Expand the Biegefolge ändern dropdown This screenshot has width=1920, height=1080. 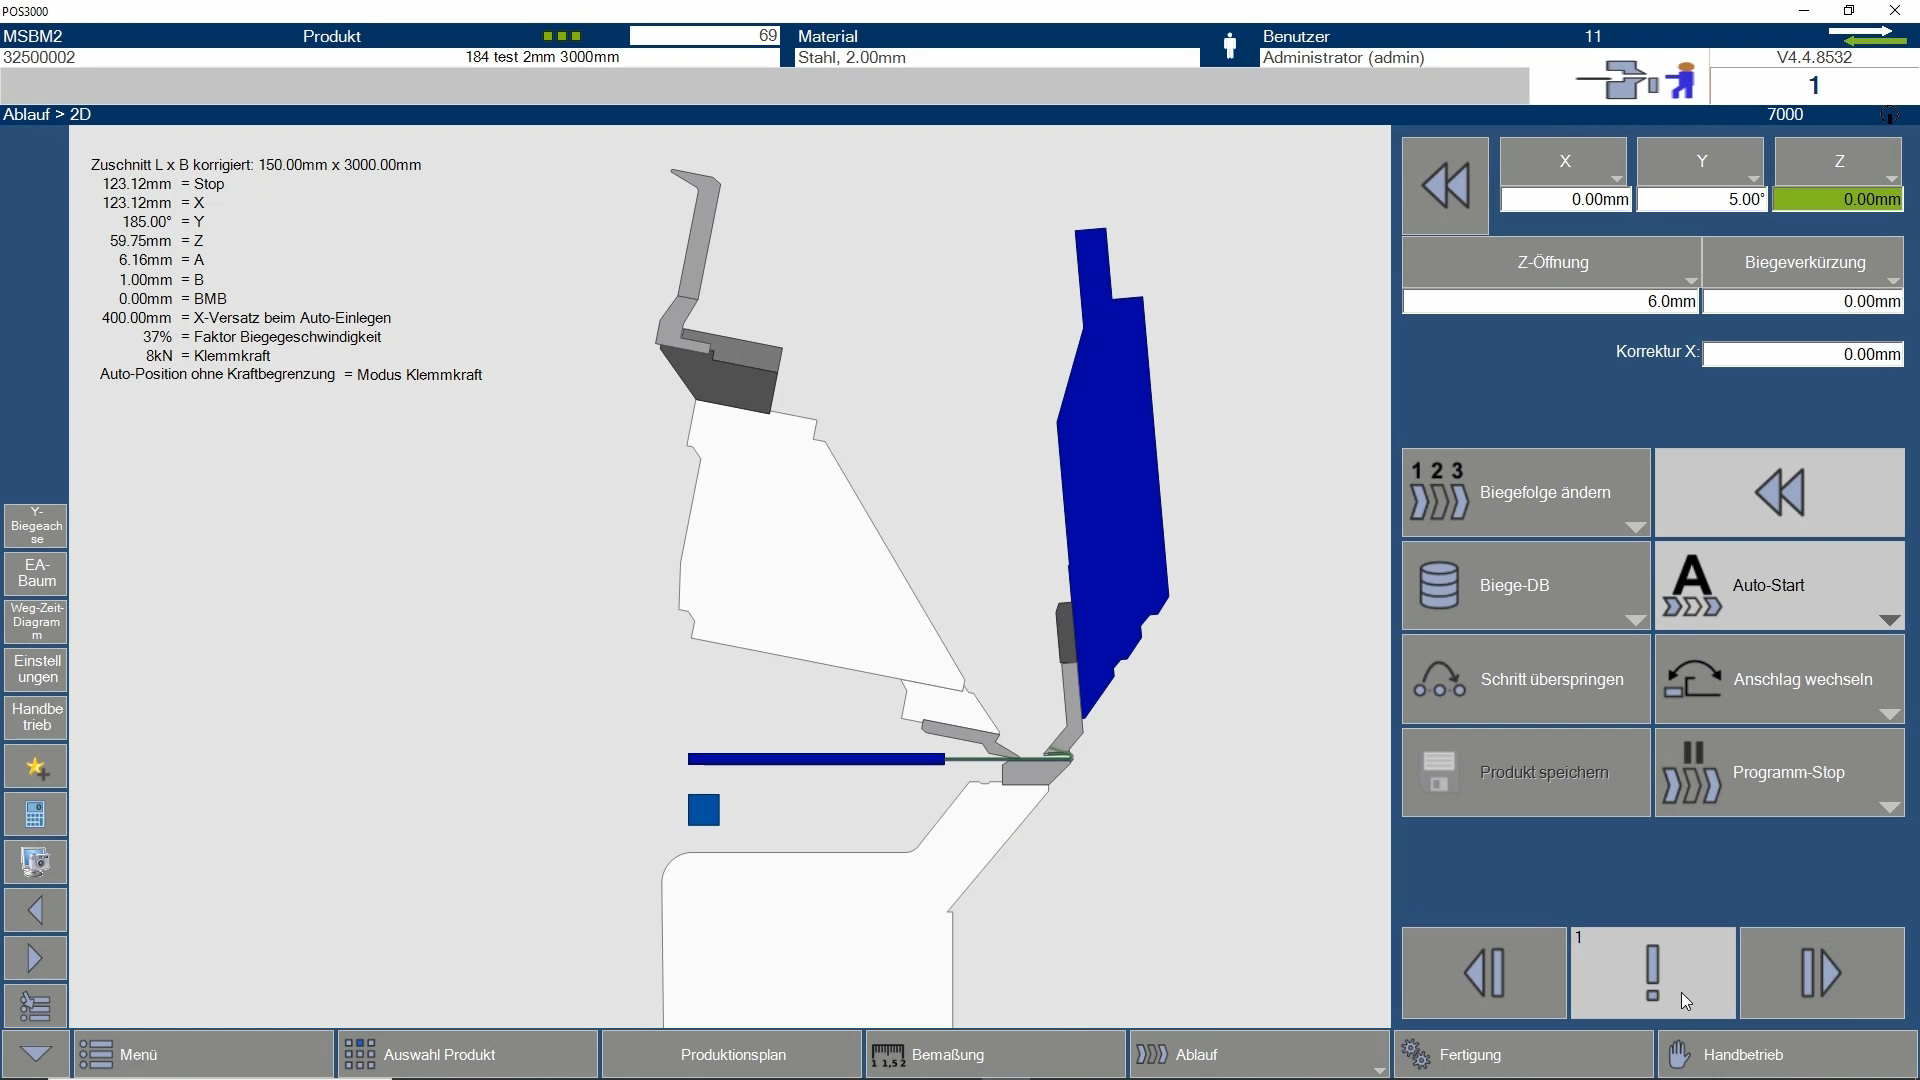coord(1635,527)
